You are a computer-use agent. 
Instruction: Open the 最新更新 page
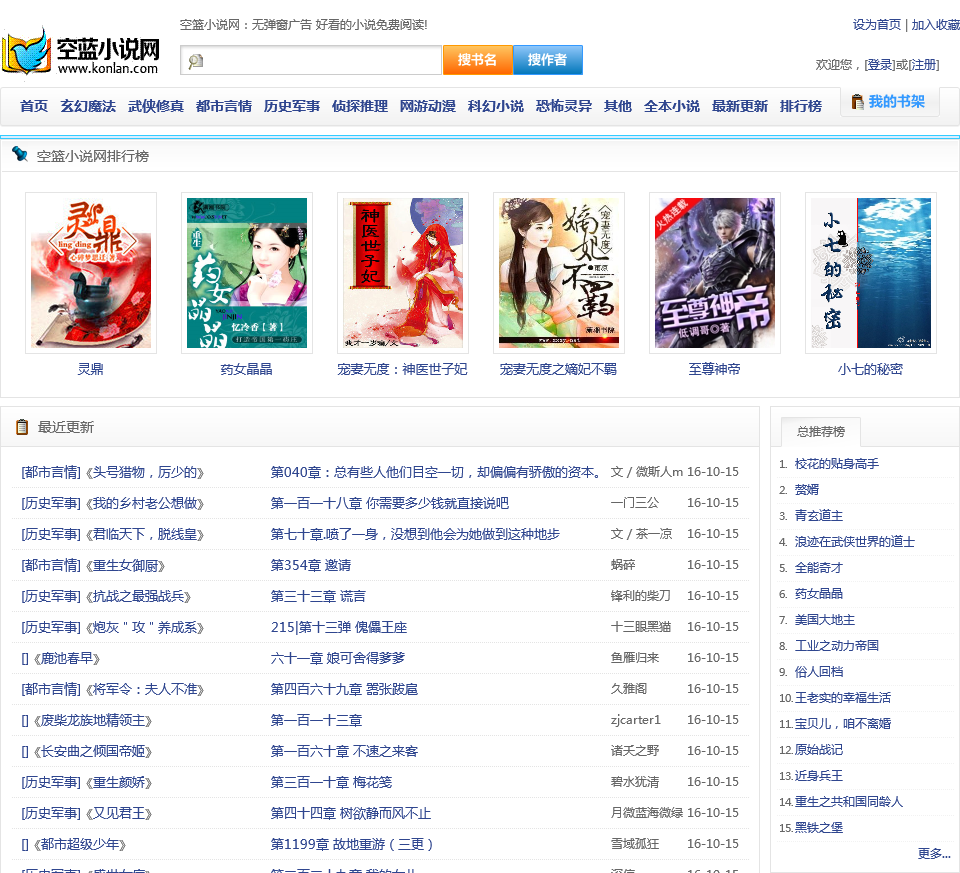[740, 106]
